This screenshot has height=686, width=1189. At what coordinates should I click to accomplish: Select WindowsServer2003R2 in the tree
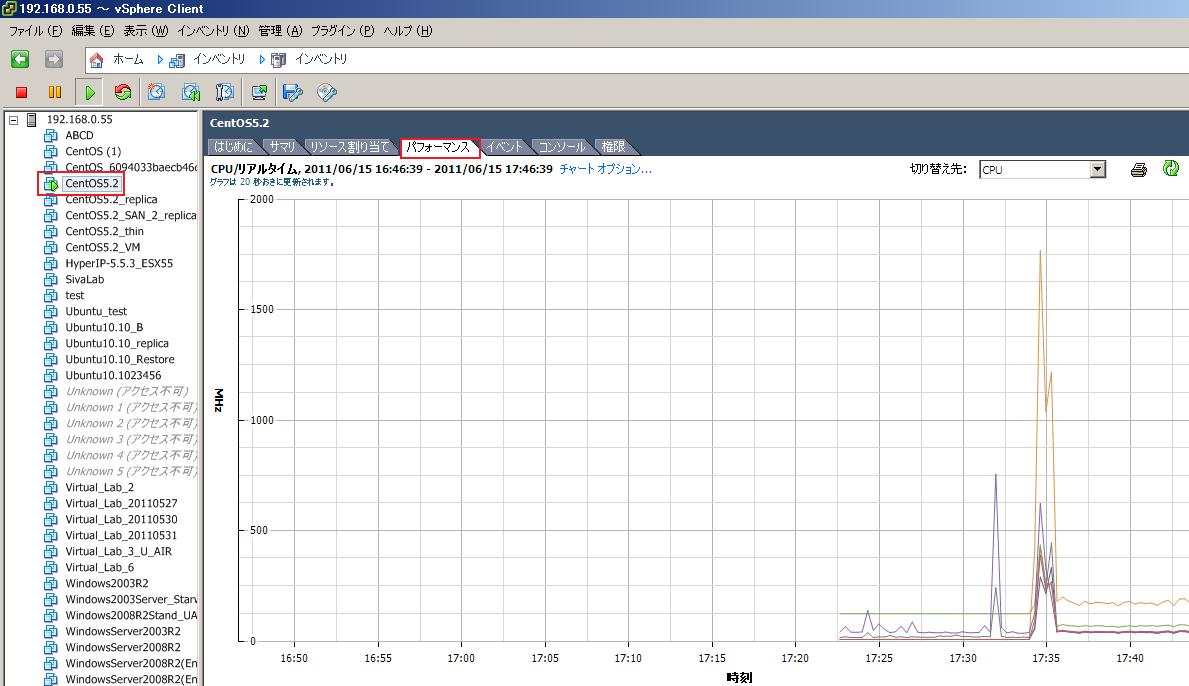123,631
